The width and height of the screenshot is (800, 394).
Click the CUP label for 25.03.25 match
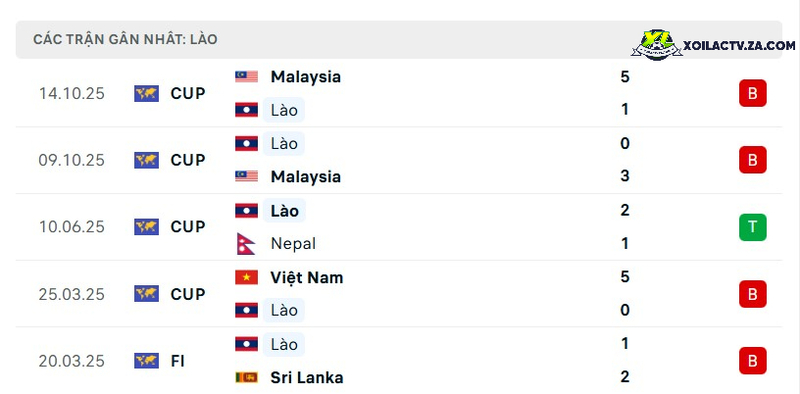coord(188,294)
